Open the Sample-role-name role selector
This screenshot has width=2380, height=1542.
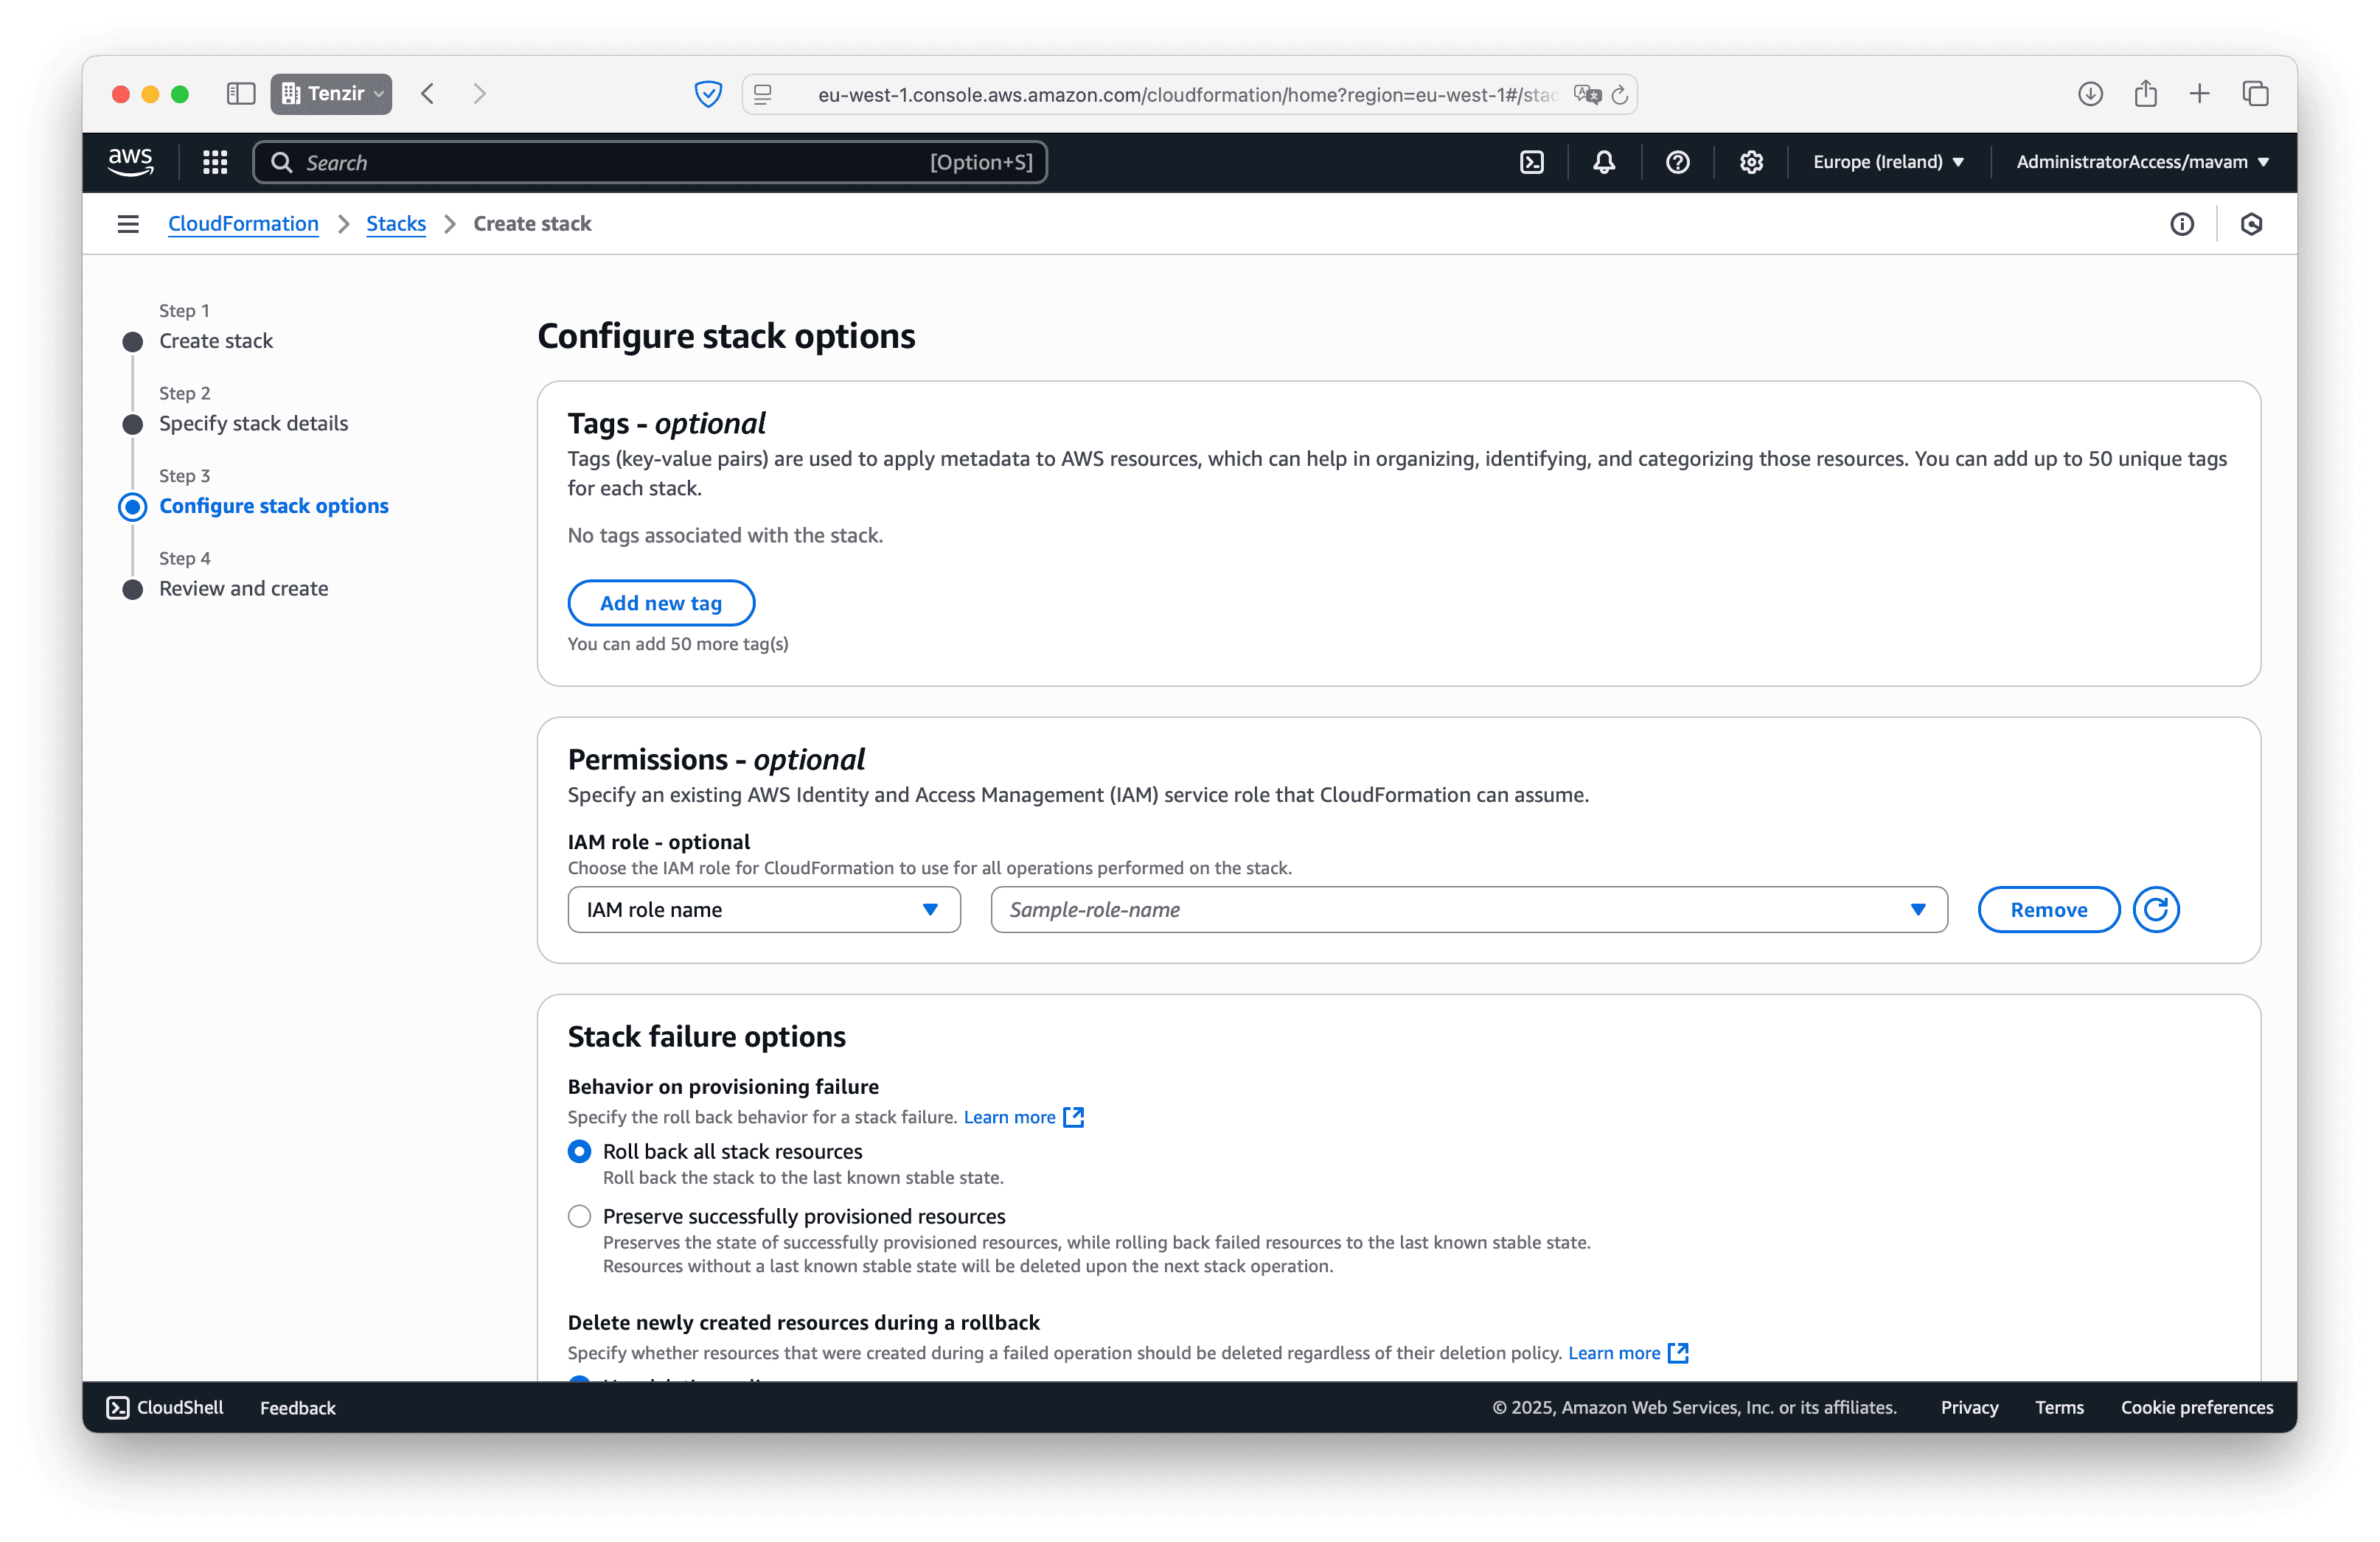(1468, 909)
